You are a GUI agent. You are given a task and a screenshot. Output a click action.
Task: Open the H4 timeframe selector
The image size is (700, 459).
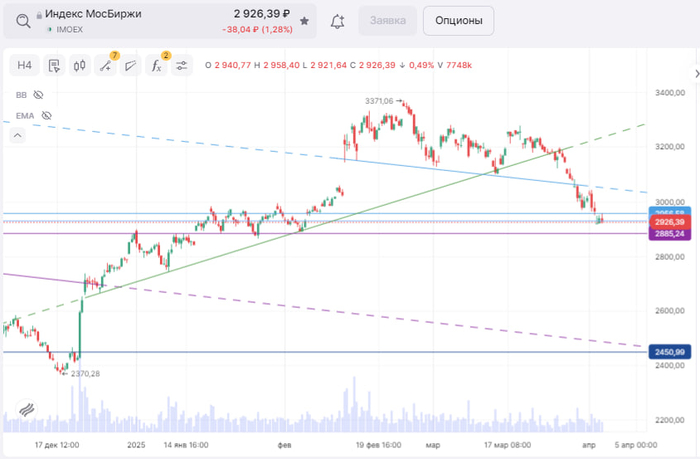(25, 66)
